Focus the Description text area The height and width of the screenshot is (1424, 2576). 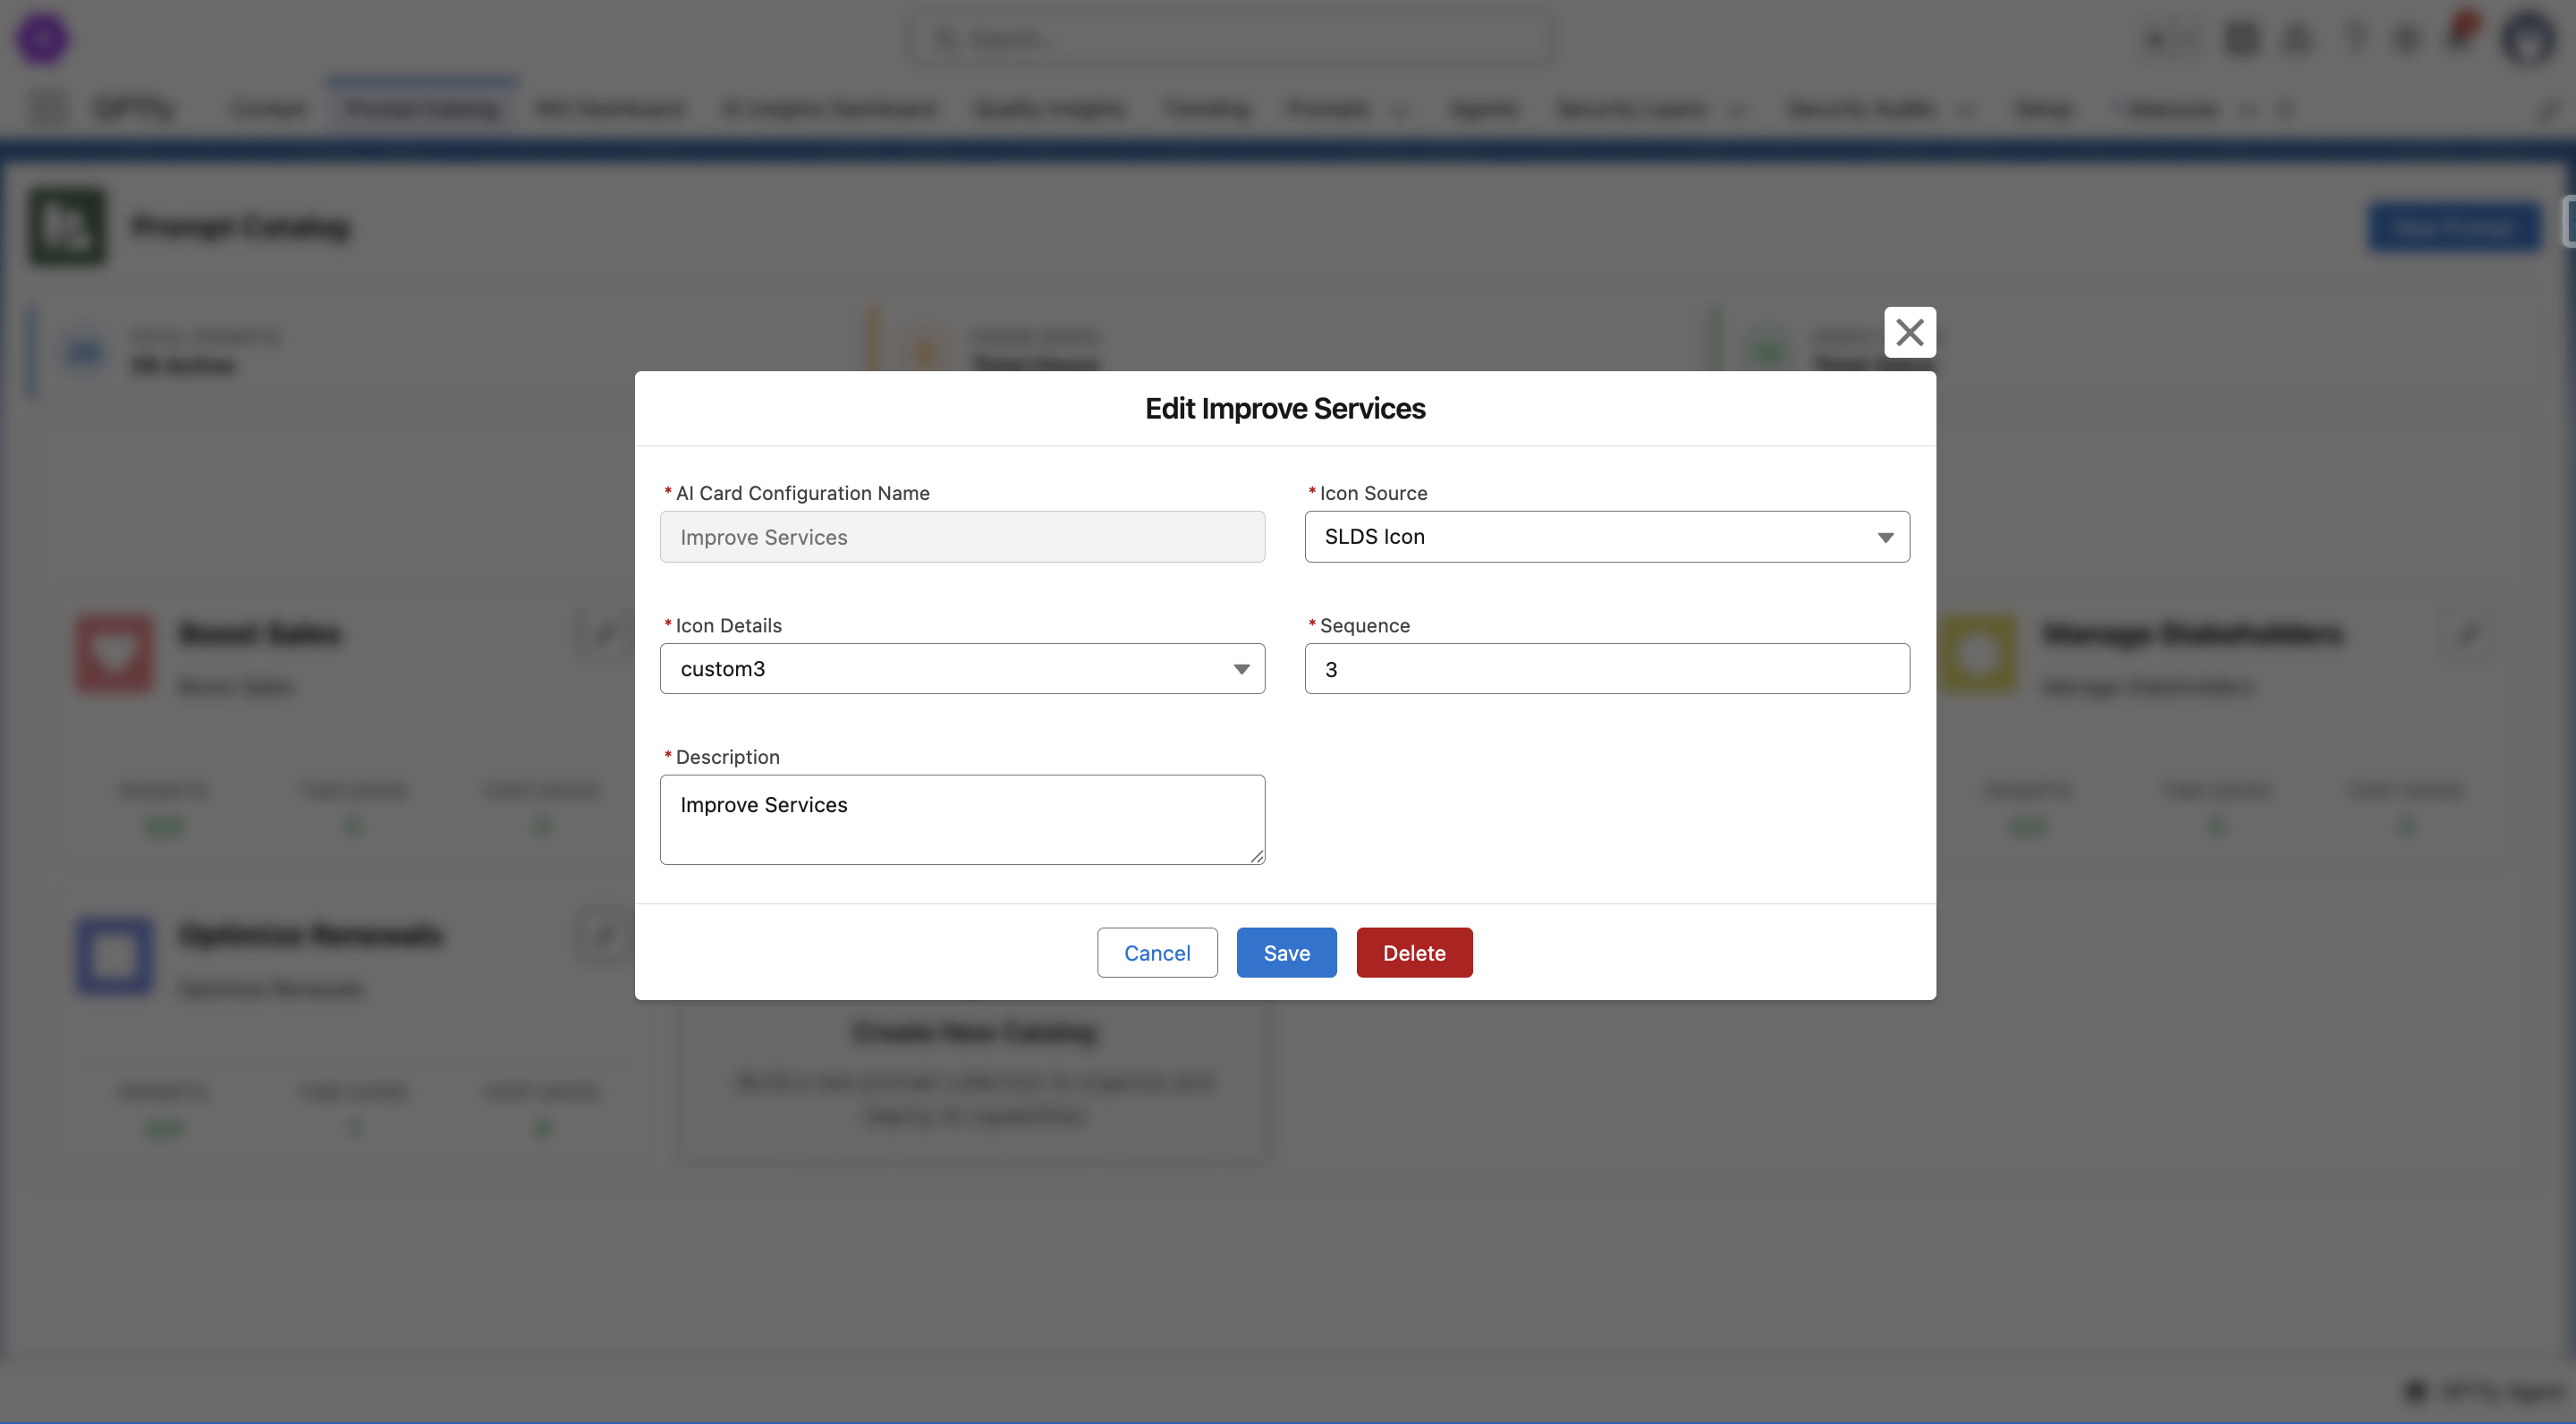tap(961, 819)
